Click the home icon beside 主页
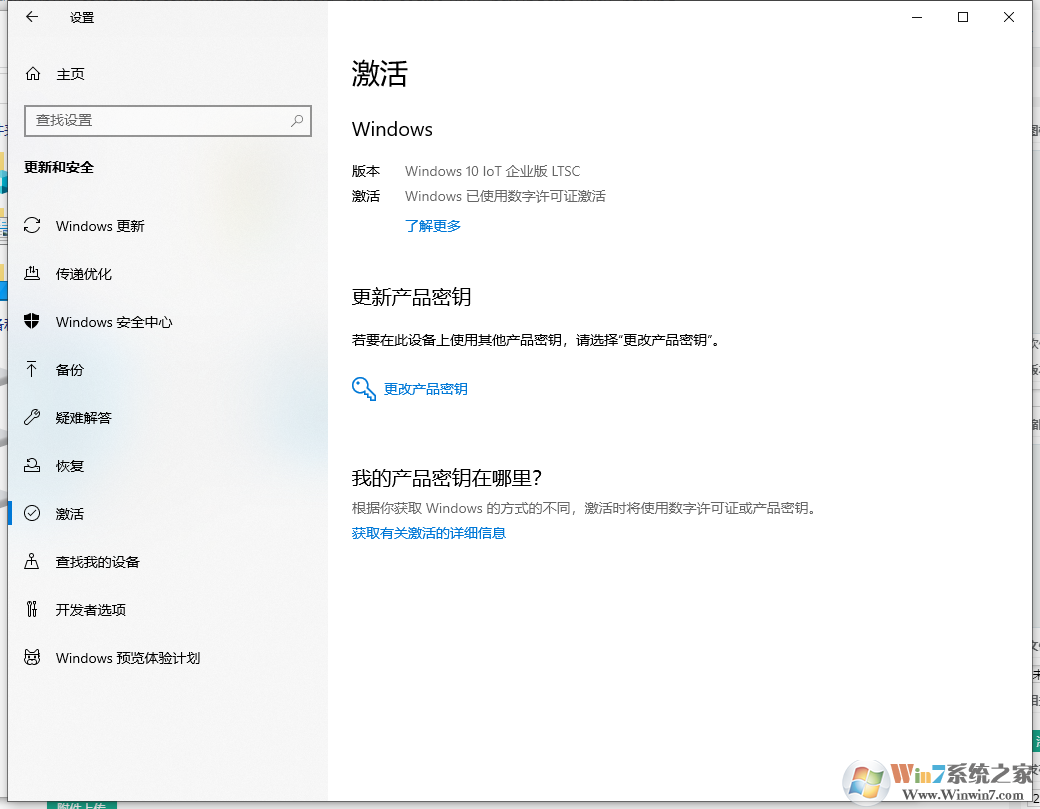Viewport: 1040px width, 809px height. pos(32,74)
